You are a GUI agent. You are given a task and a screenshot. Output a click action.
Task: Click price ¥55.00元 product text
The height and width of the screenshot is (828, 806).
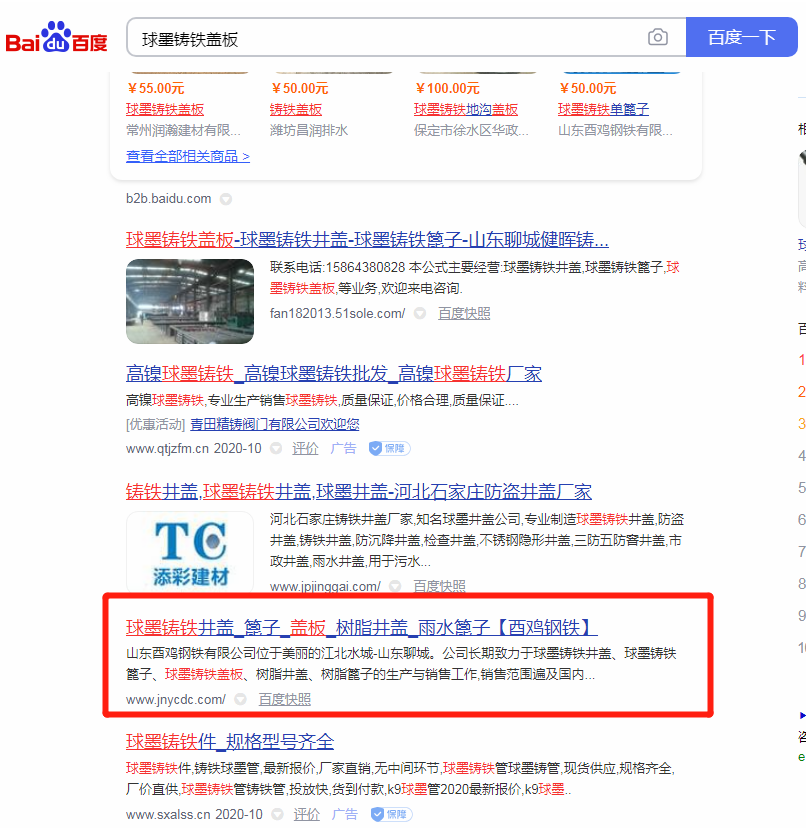(156, 88)
